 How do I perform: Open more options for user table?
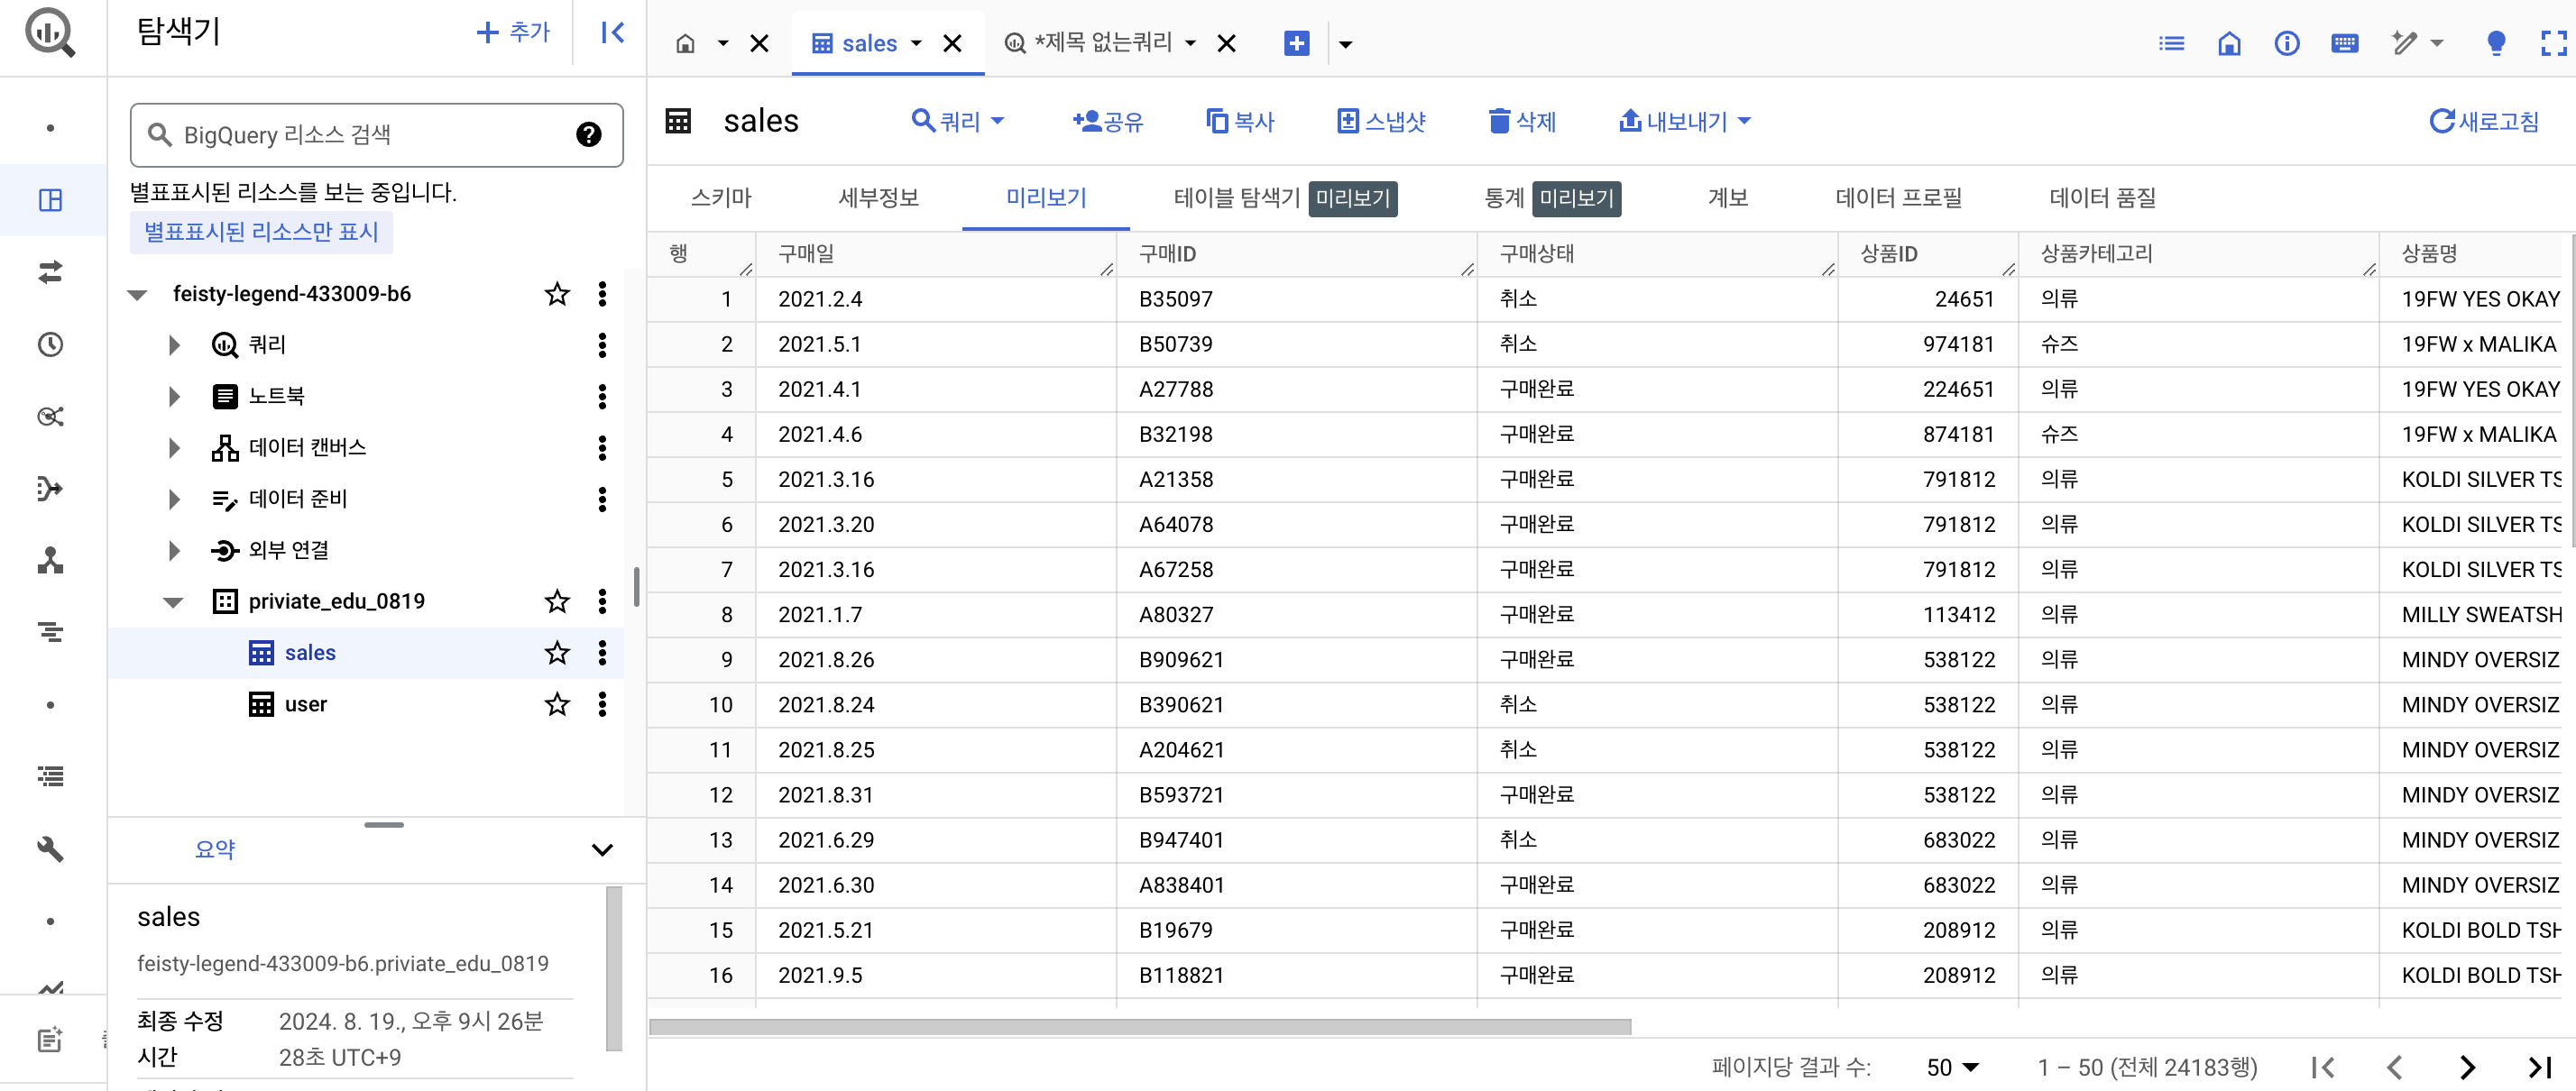[602, 704]
